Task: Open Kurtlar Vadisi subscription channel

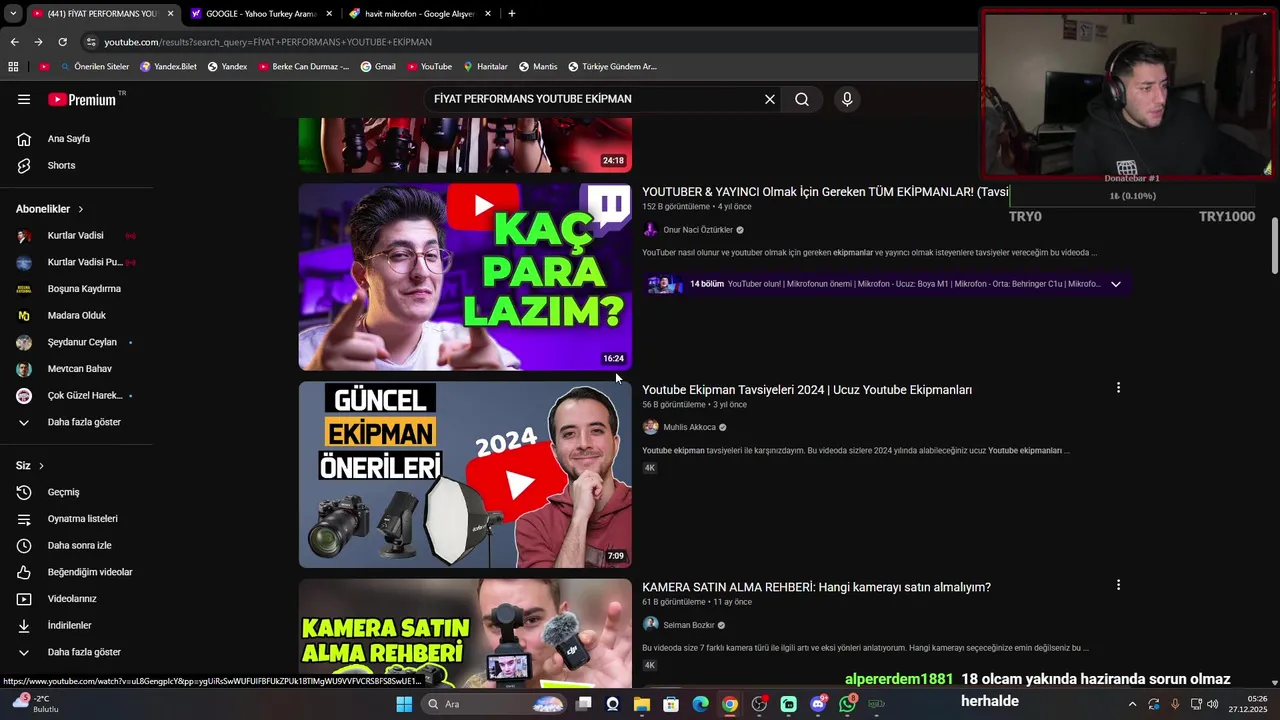Action: (x=76, y=236)
